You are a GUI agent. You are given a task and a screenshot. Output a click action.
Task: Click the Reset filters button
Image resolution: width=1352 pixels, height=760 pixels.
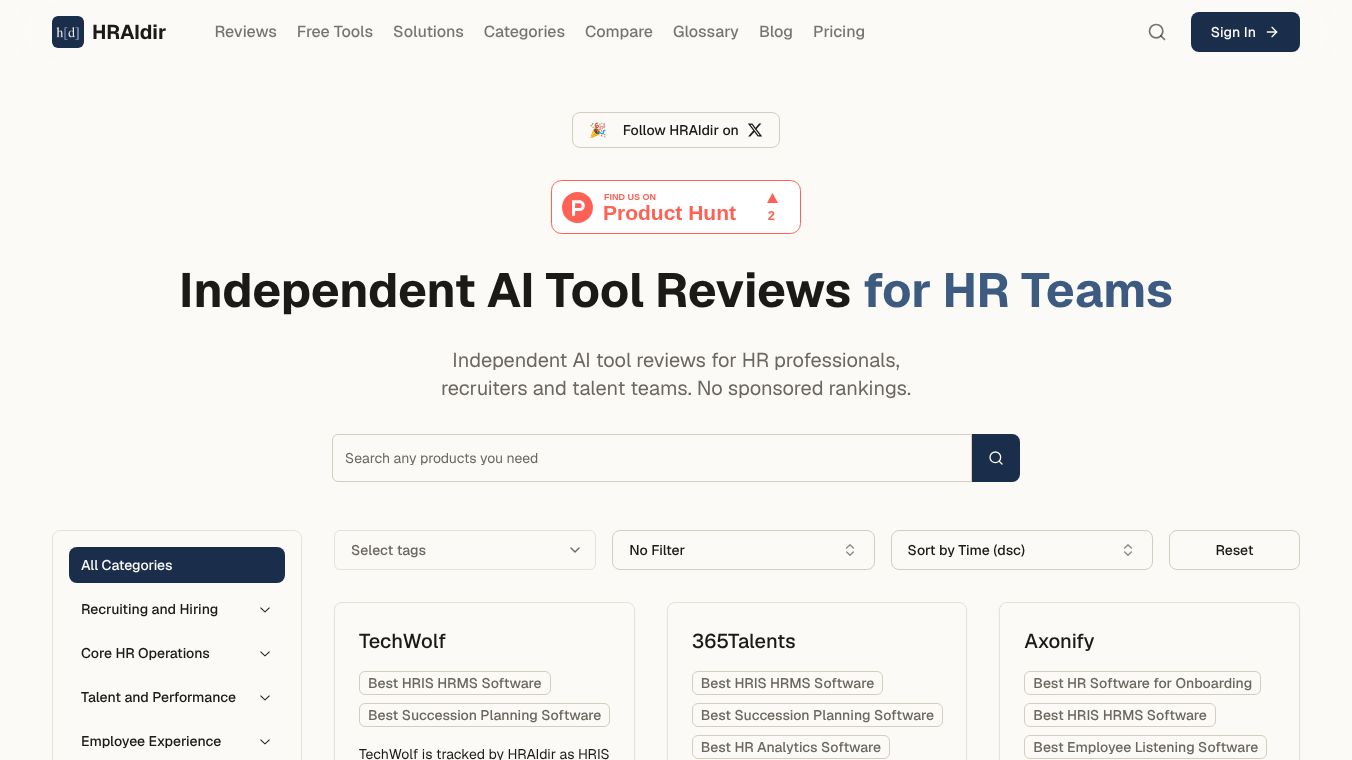click(1234, 550)
